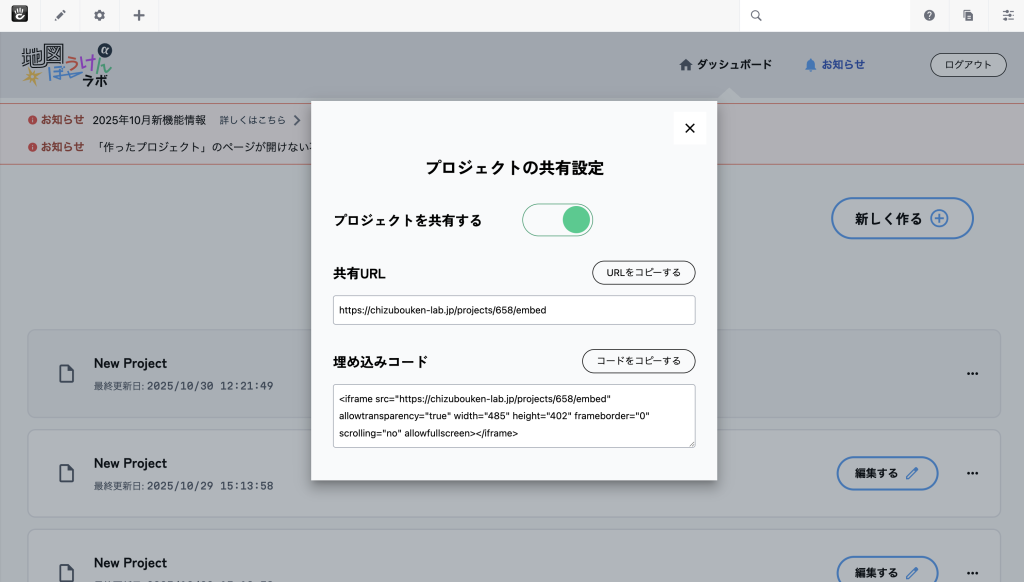The image size is (1024, 582).
Task: Open the ダッシュボード navigation item
Action: 726,64
